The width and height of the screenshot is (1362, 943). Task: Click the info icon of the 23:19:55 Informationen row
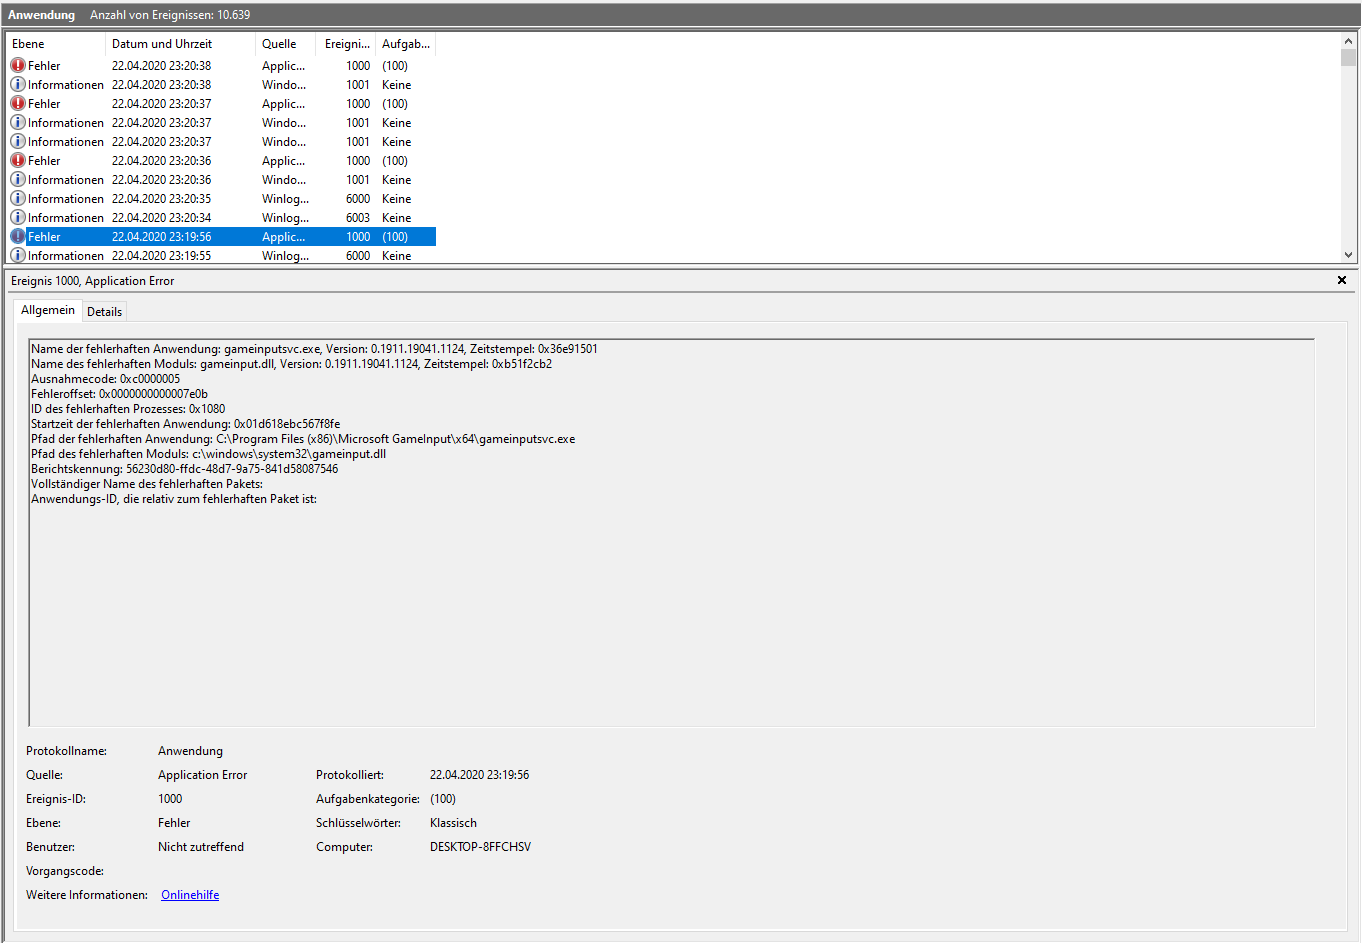tap(18, 255)
